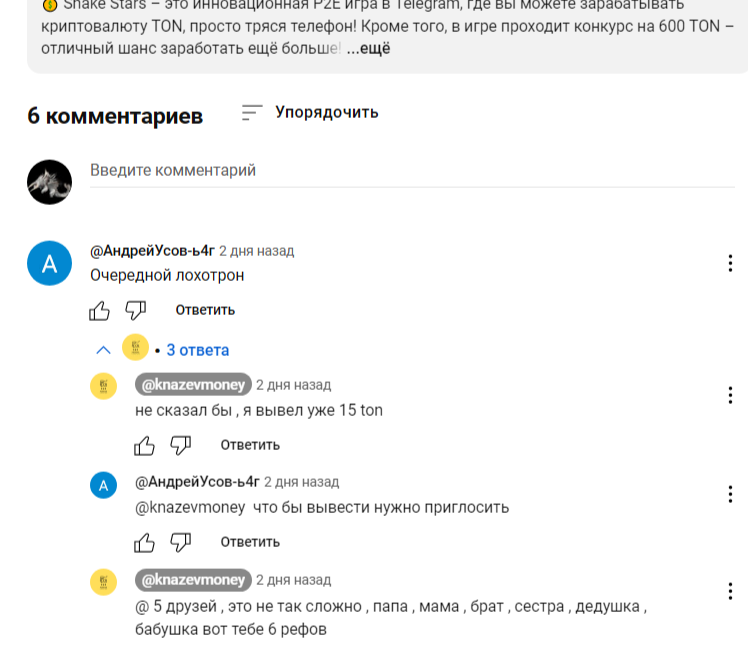
Task: Like the 'что бы вывести нужно приглосить' reply
Action: click(144, 543)
